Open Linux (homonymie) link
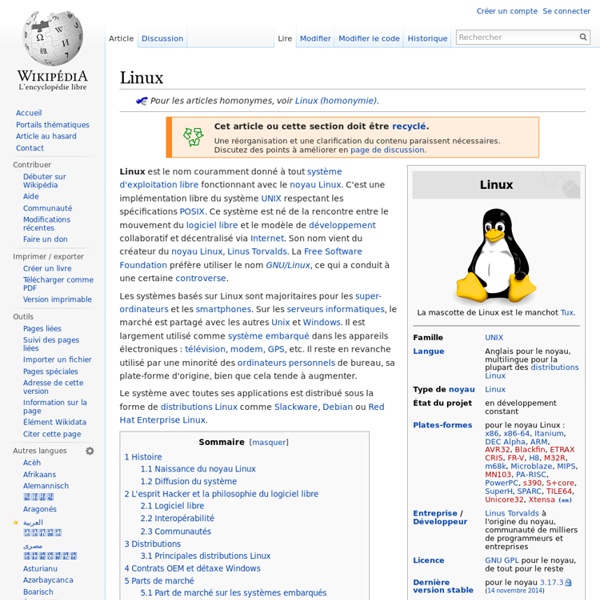Viewport: 600px width, 600px height. click(x=336, y=101)
